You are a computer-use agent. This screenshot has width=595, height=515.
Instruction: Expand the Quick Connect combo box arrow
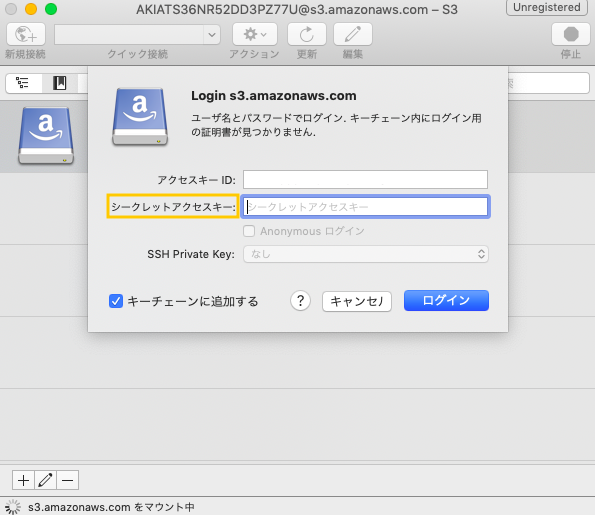click(212, 35)
